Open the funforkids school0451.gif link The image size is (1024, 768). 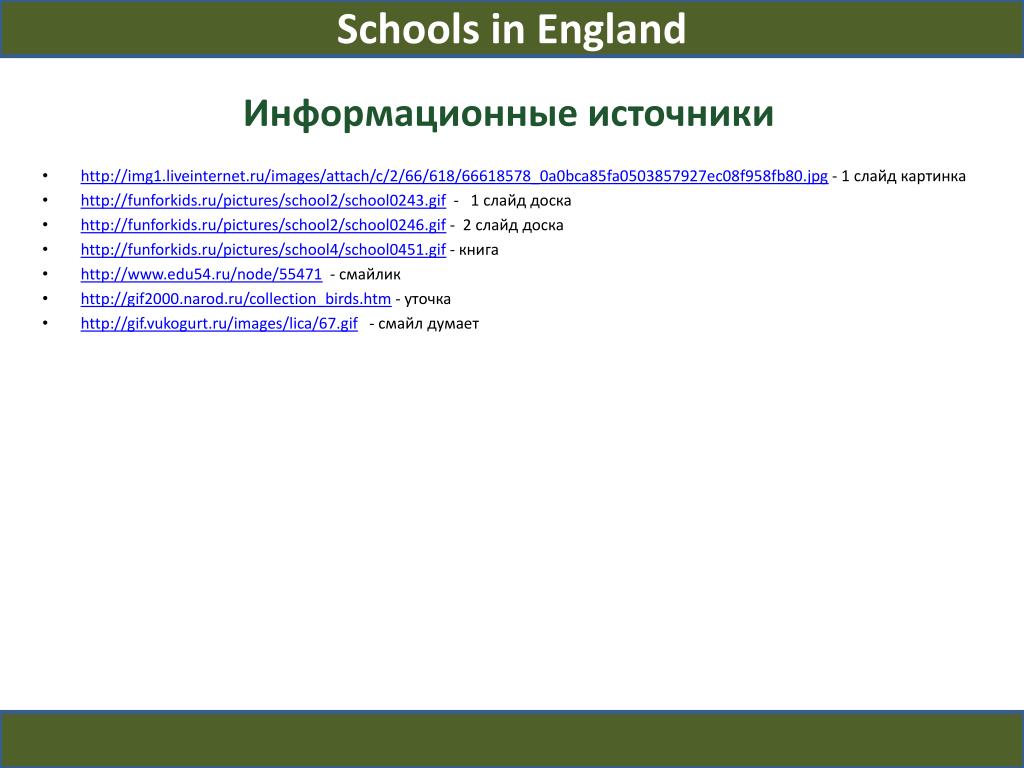[x=263, y=249]
